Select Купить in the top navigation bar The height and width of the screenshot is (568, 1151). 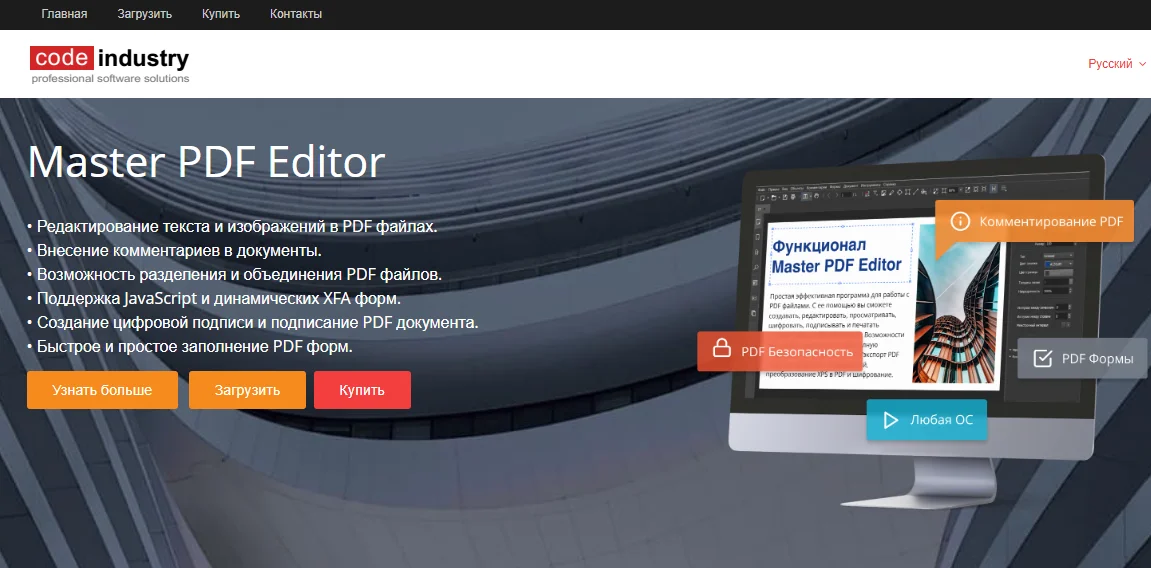221,14
